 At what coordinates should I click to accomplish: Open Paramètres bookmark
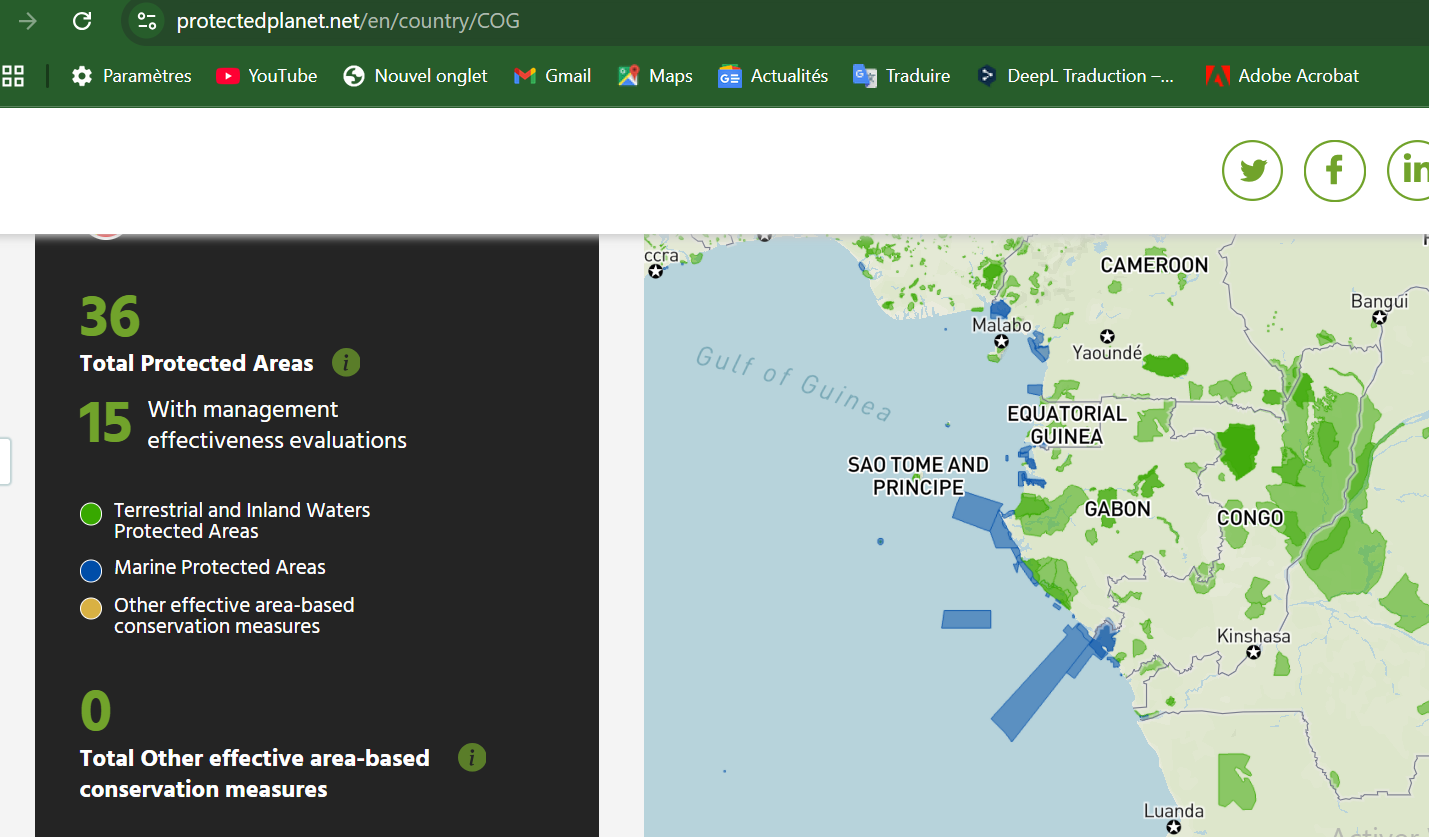click(x=131, y=76)
